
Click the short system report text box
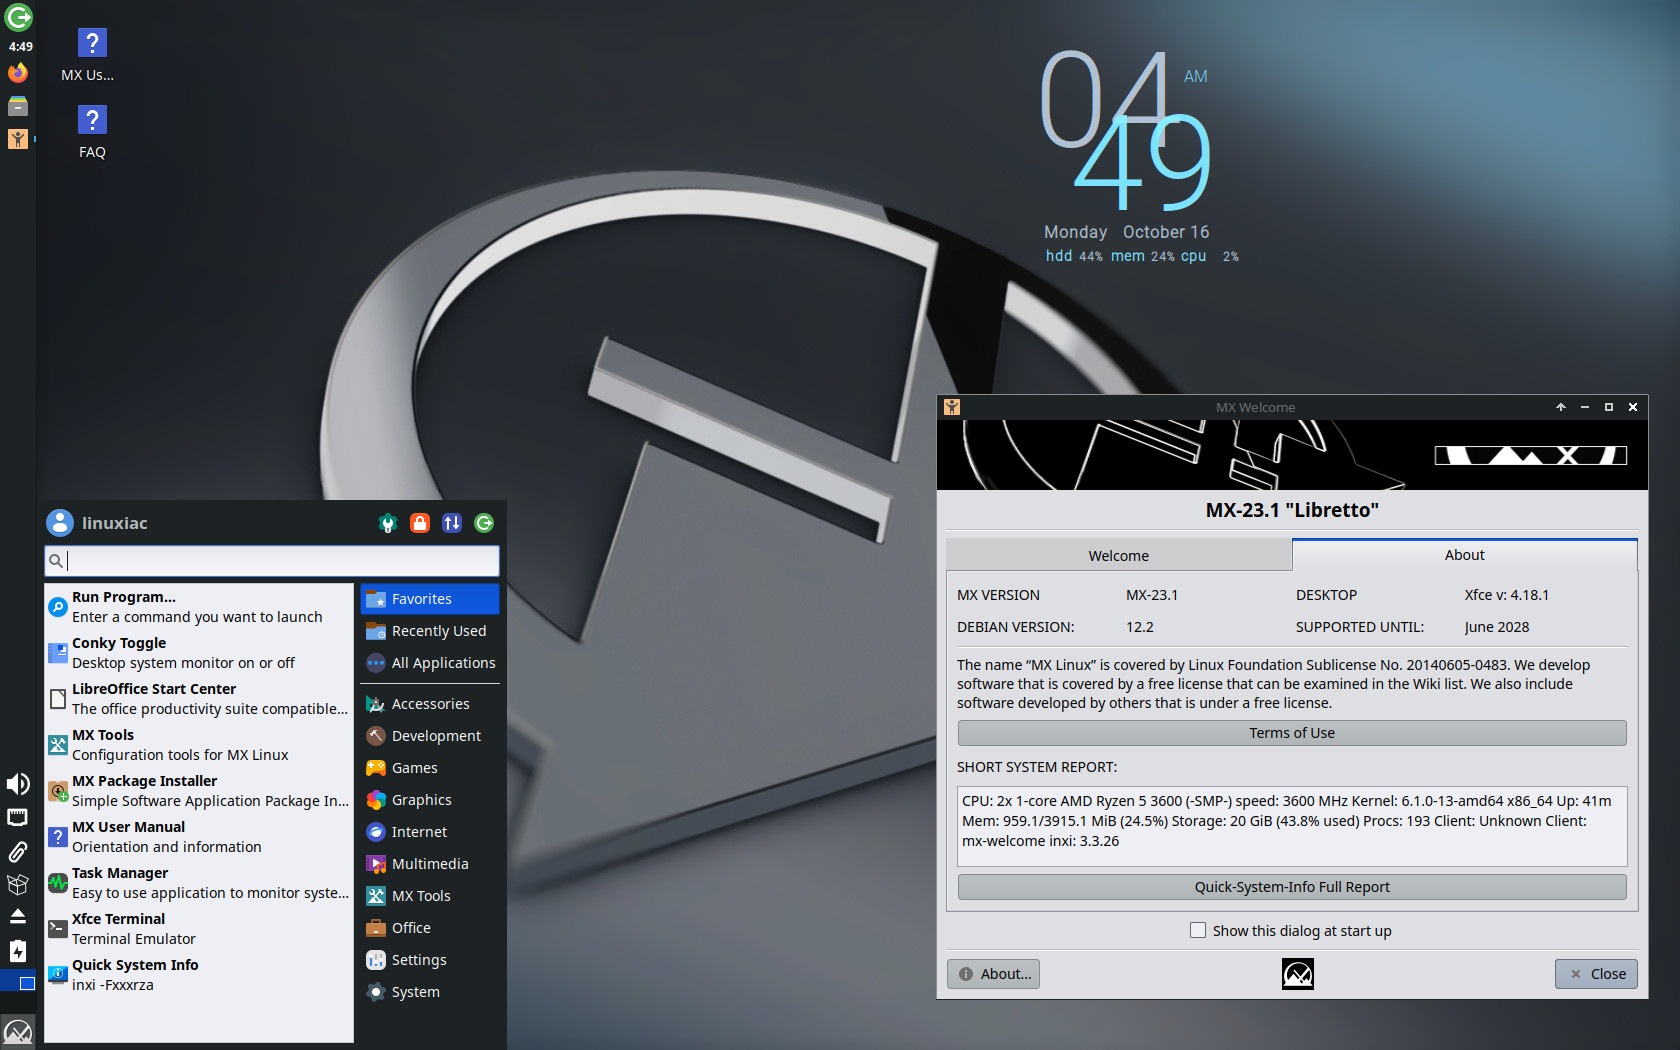[x=1292, y=826]
